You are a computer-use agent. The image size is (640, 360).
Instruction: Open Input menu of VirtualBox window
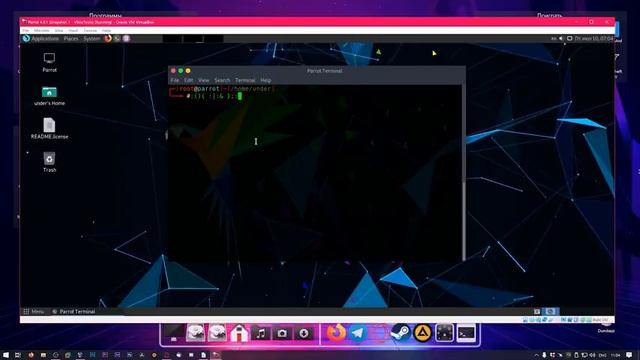73,31
